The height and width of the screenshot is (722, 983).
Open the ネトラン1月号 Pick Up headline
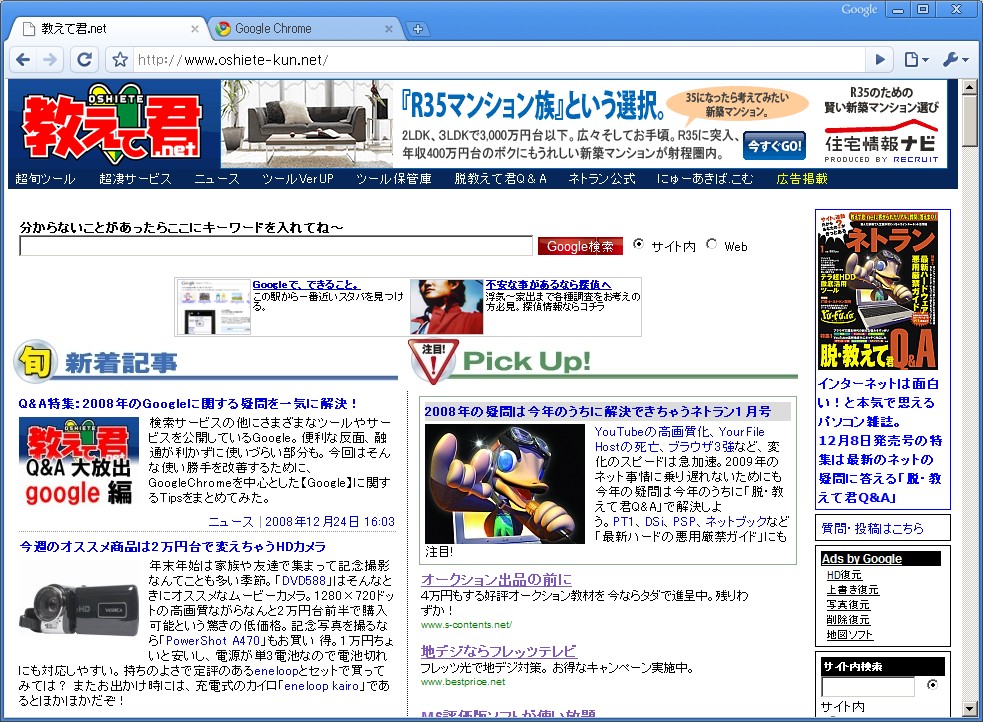click(x=597, y=412)
